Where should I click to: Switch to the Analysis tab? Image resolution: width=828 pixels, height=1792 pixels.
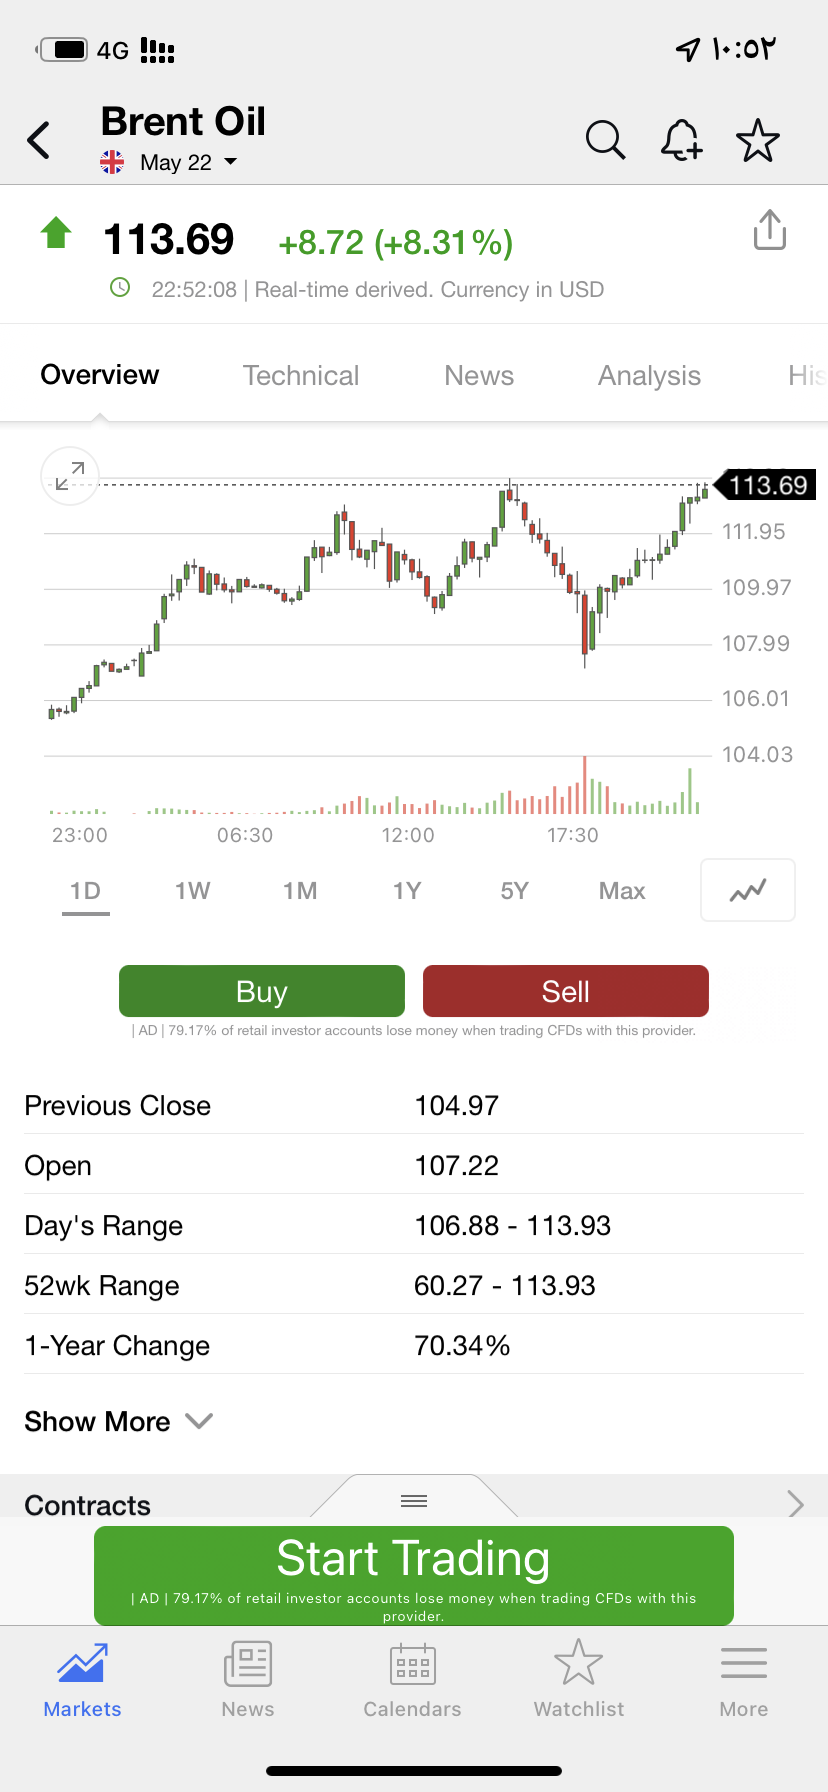(x=649, y=375)
